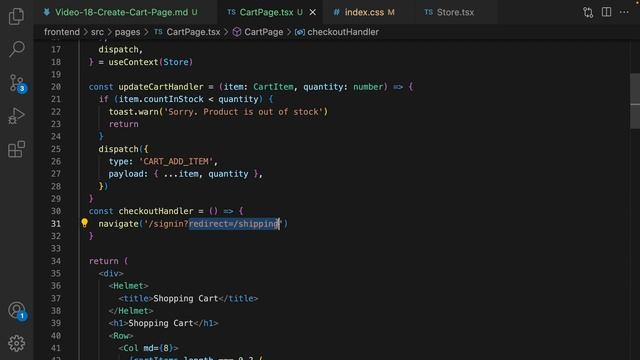Open More Actions ellipsis menu
Image resolution: width=640 pixels, height=360 pixels.
point(624,12)
